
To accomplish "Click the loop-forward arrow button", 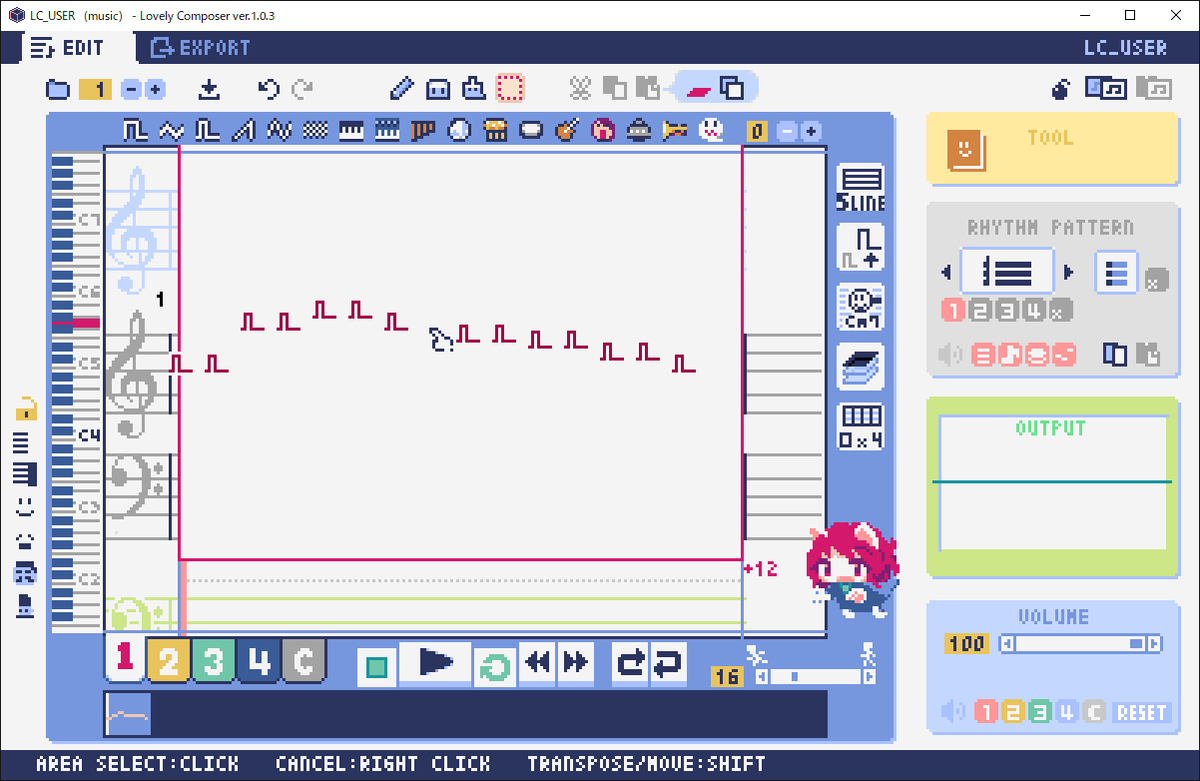I will [x=629, y=663].
